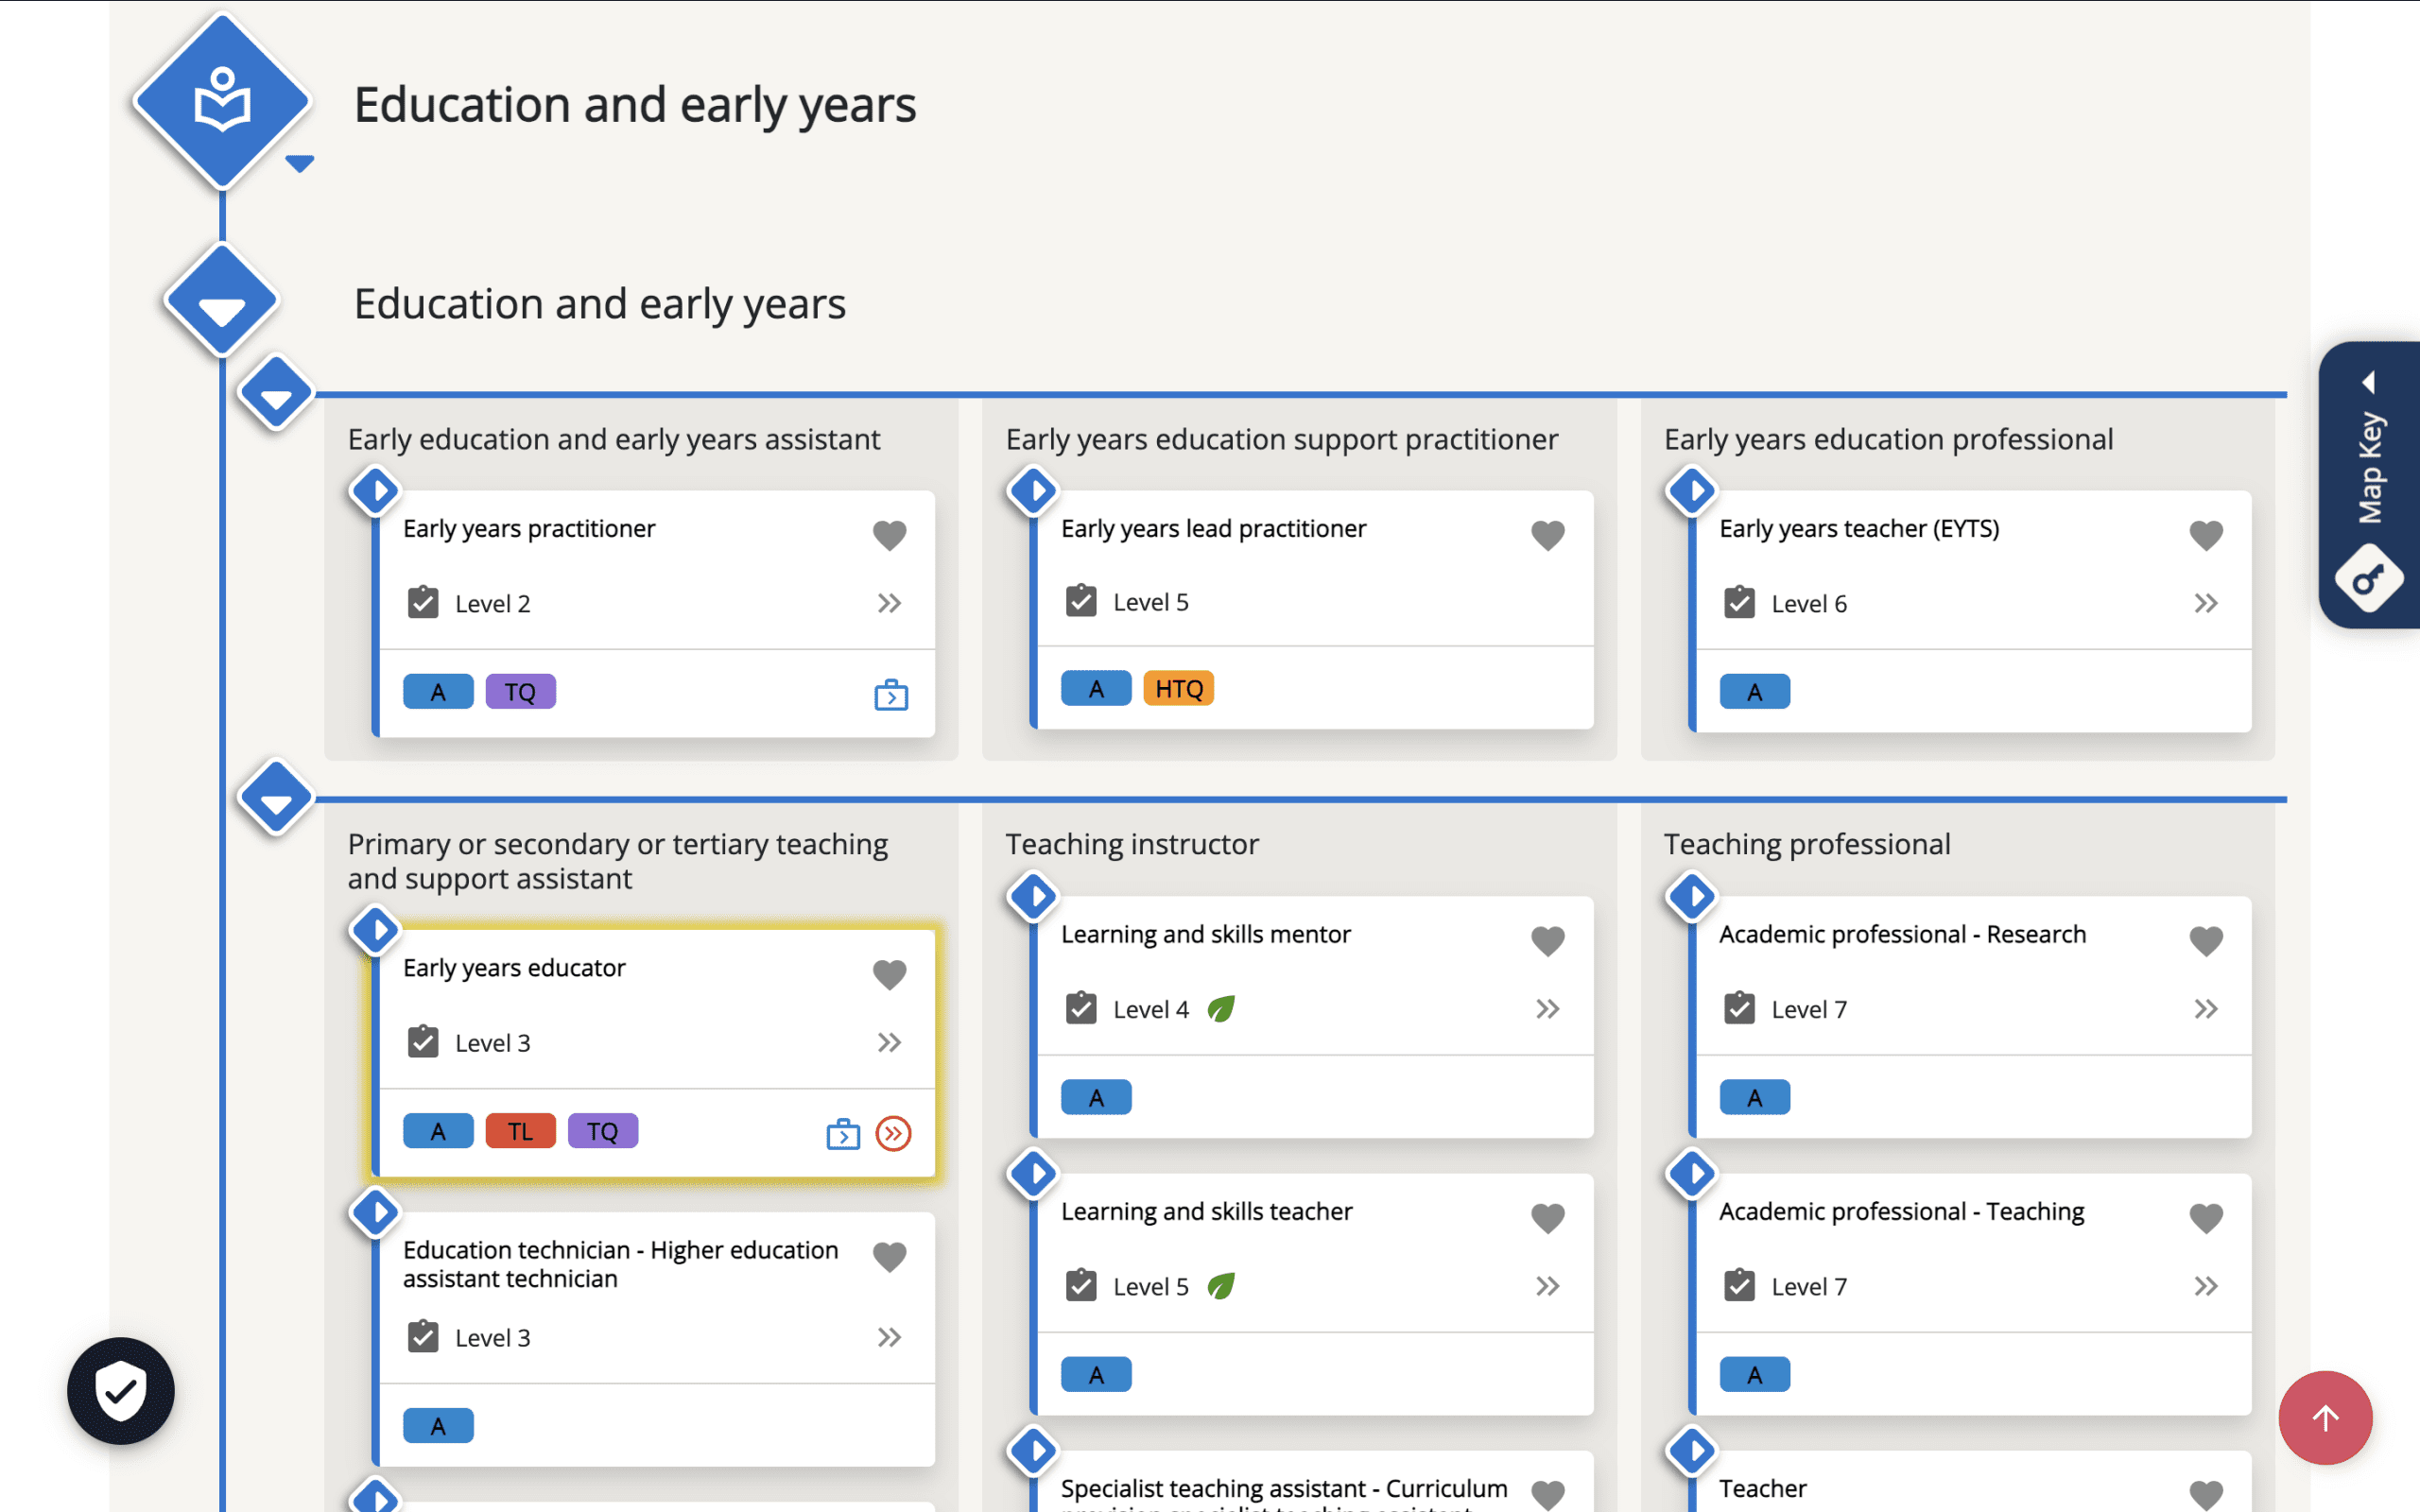Click briefcase icon on Early years educator

pyautogui.click(x=843, y=1133)
